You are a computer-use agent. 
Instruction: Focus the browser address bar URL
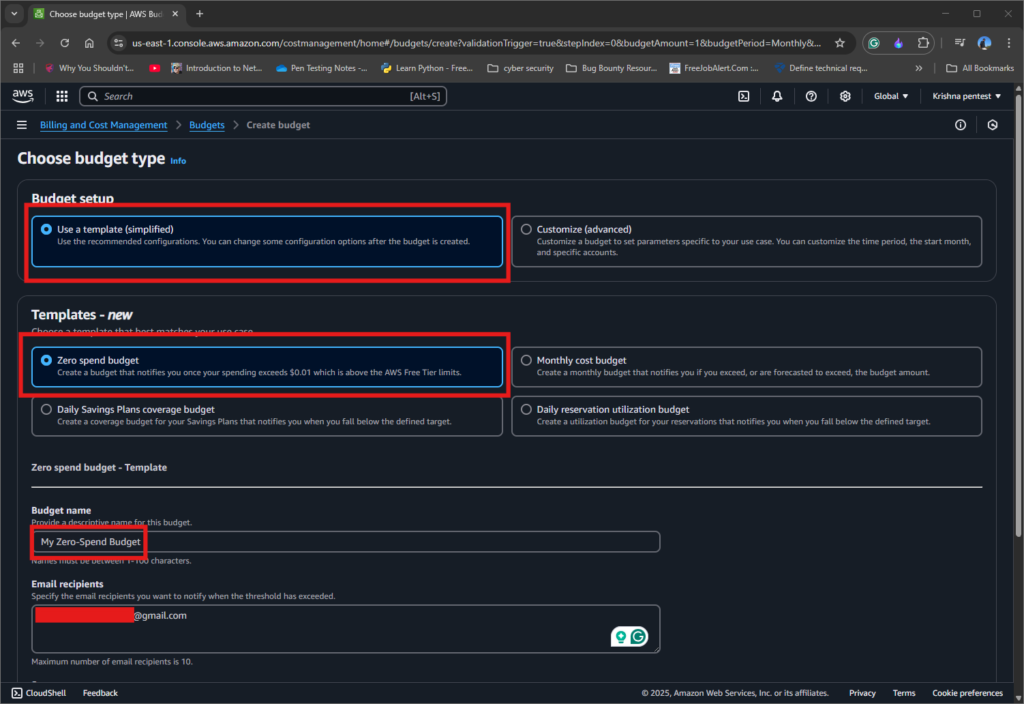(476, 43)
